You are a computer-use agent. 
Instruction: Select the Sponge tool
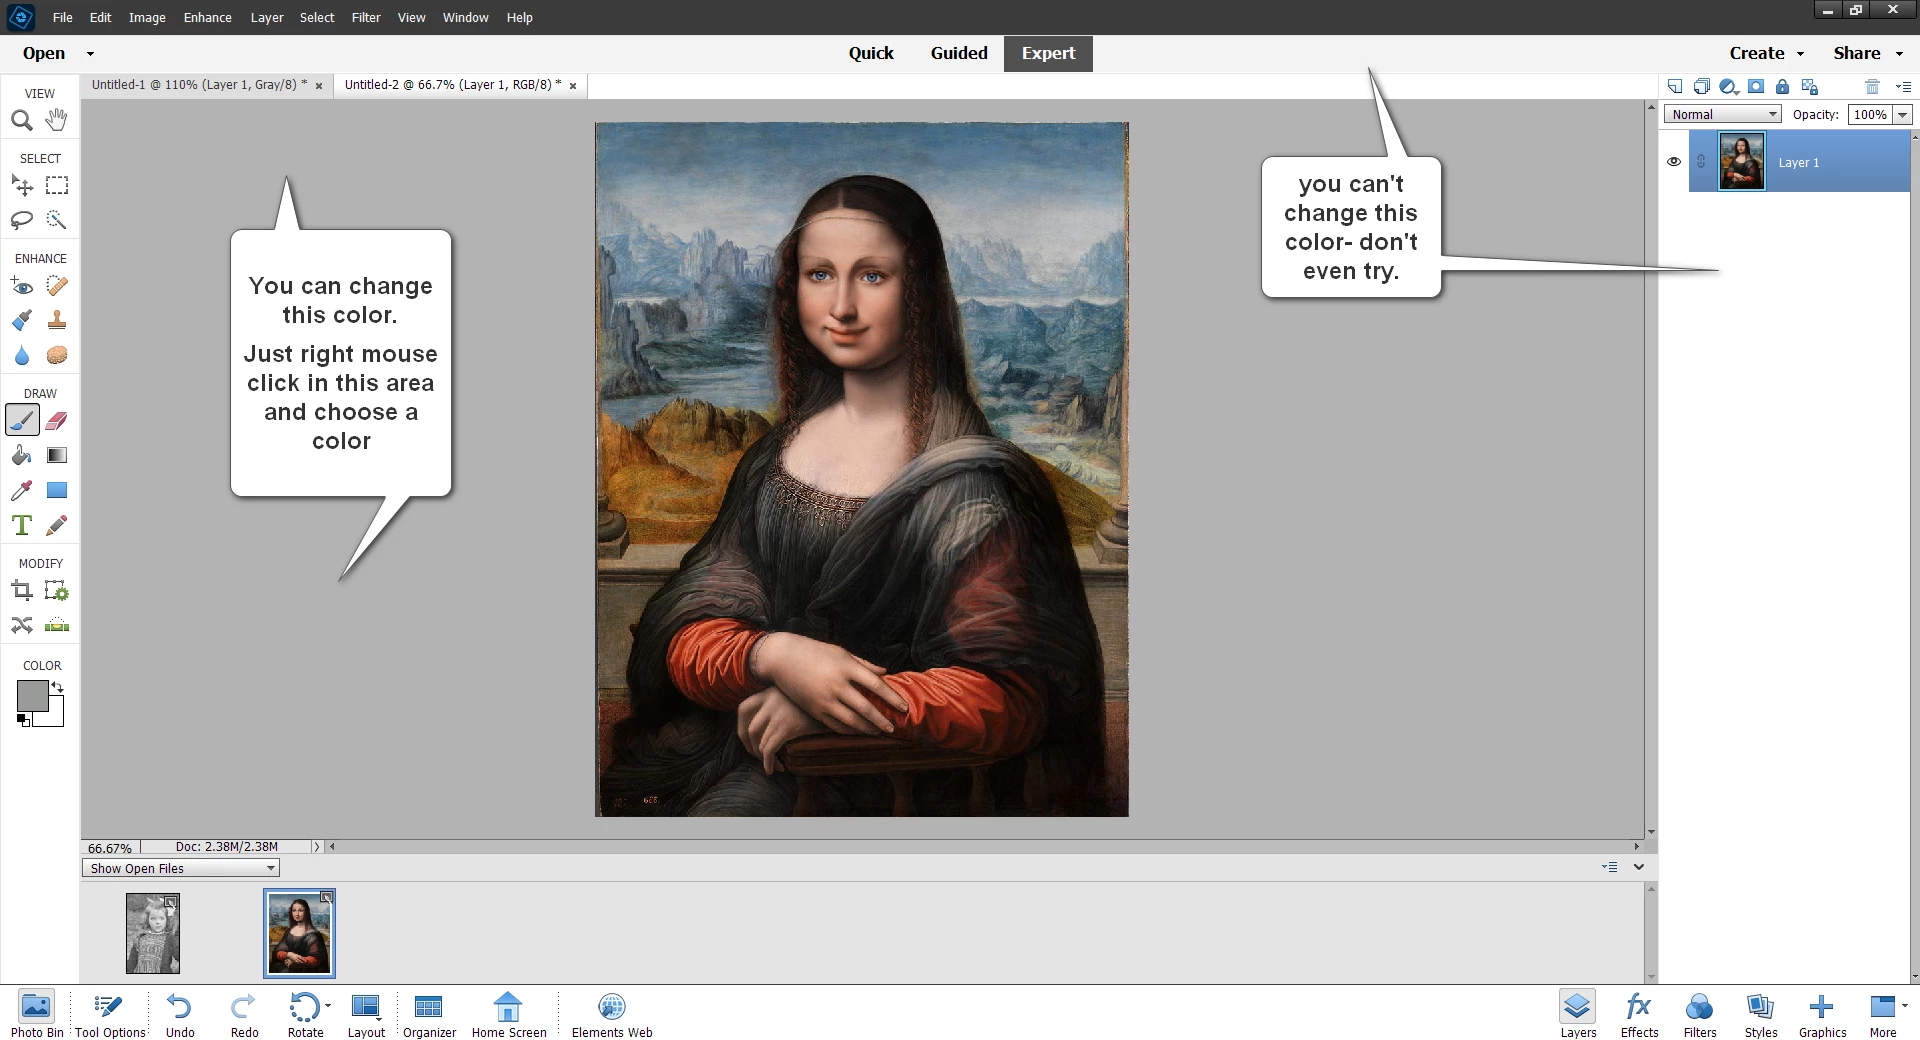[x=57, y=355]
